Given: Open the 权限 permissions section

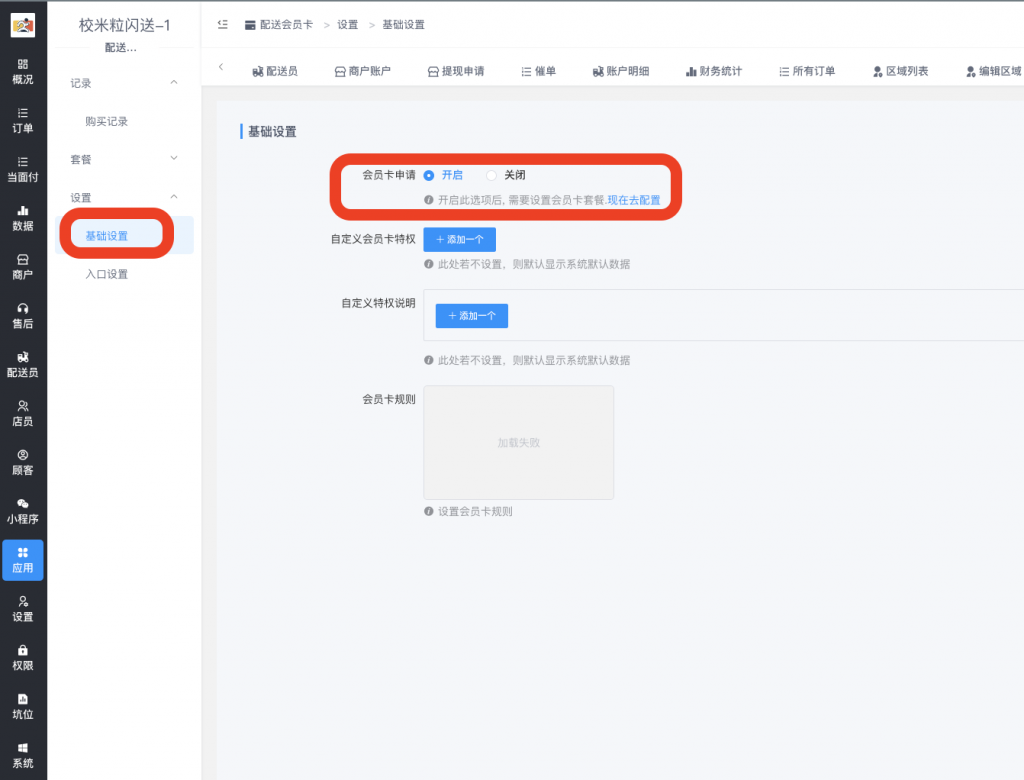Looking at the screenshot, I should pos(22,656).
